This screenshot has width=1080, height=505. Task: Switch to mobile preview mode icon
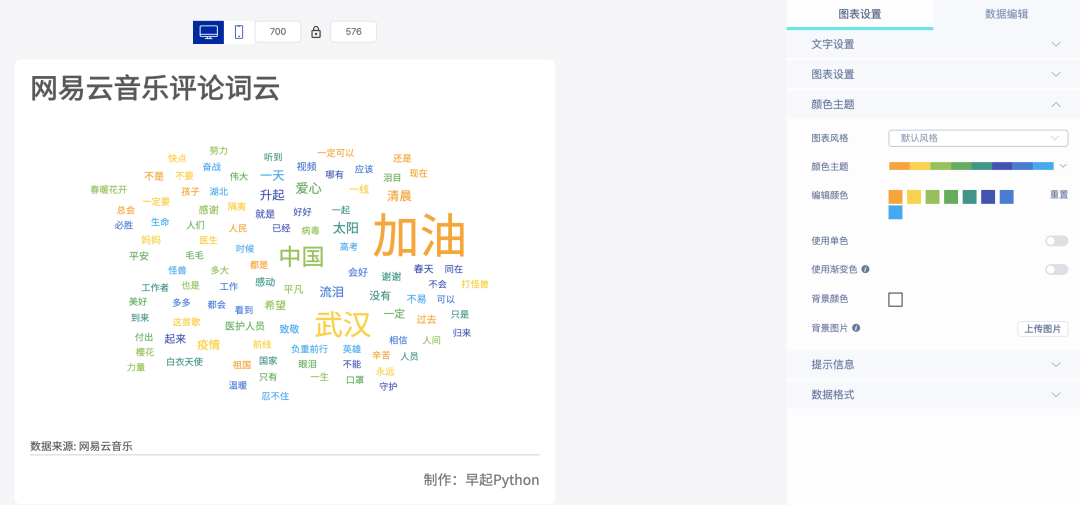coord(239,32)
